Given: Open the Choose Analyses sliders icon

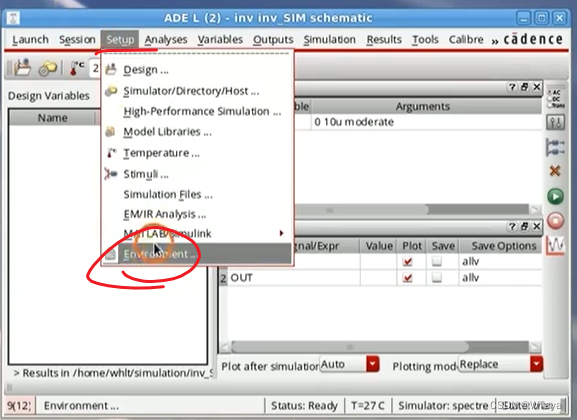Looking at the screenshot, I should tap(555, 122).
